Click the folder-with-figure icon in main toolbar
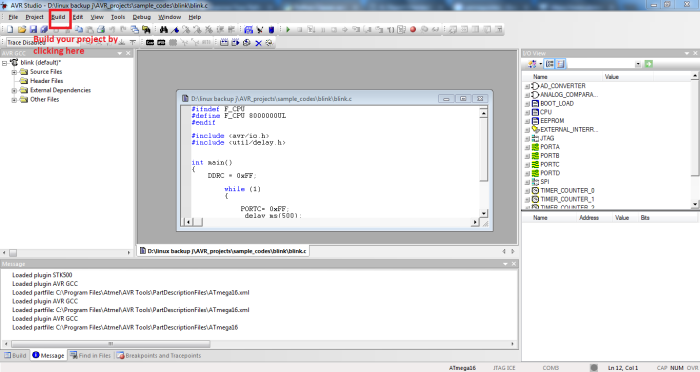 coord(146,29)
